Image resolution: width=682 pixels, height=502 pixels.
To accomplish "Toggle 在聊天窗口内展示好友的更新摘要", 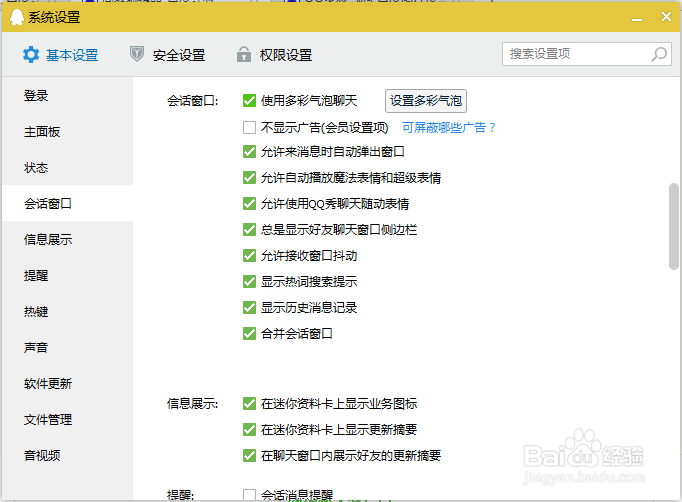I will [x=249, y=456].
